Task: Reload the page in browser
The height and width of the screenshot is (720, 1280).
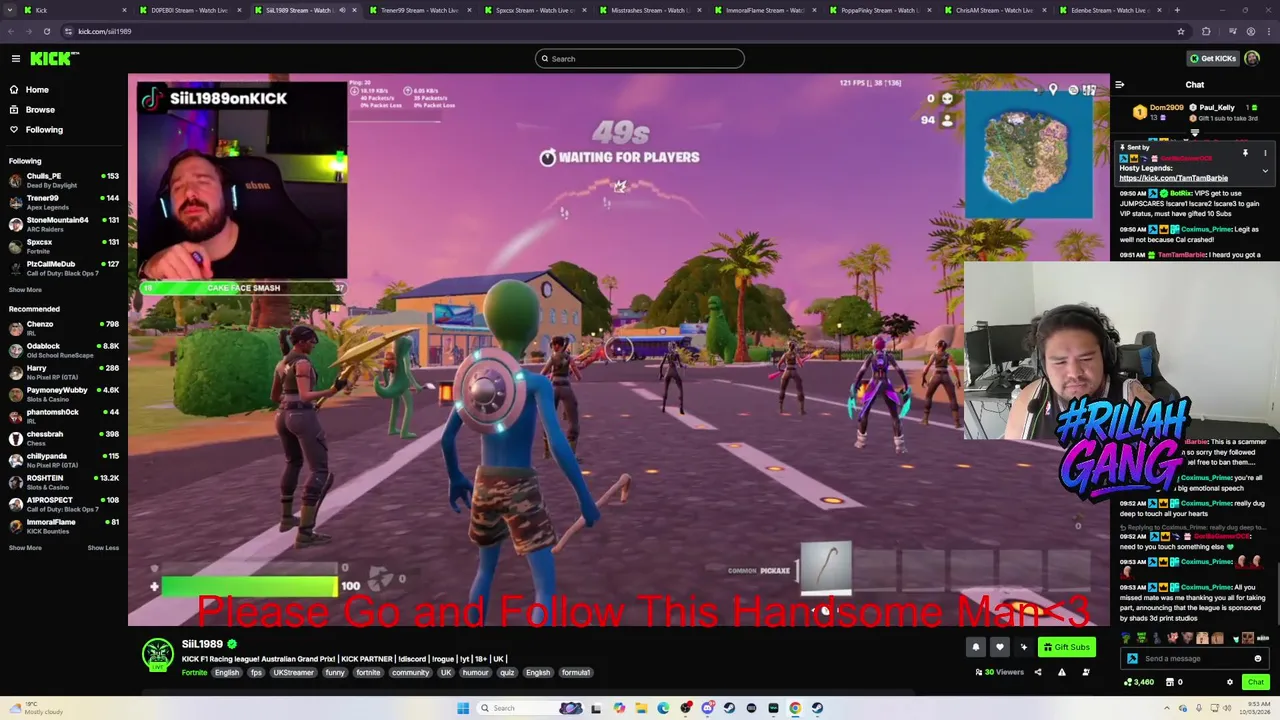Action: (x=46, y=31)
